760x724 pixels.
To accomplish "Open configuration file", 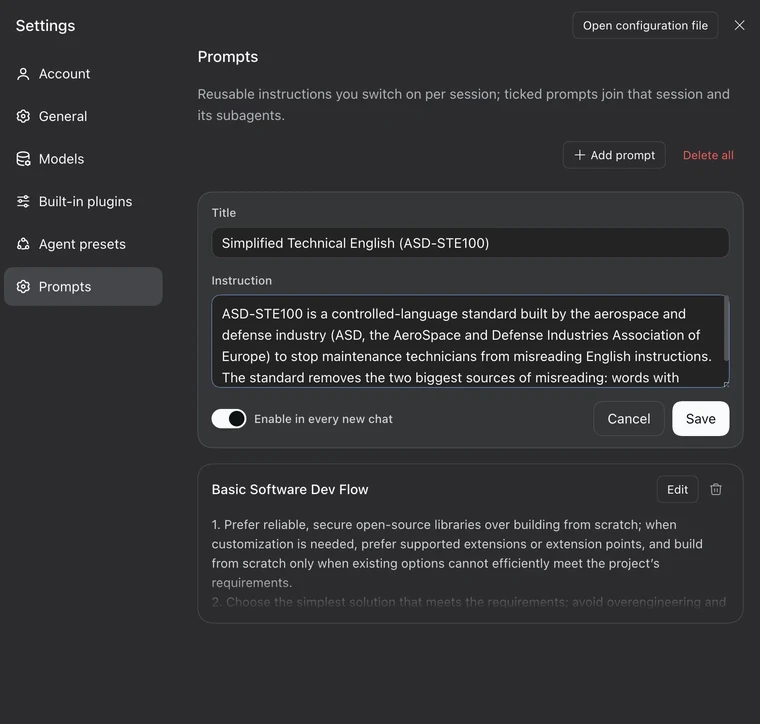I will coord(645,25).
